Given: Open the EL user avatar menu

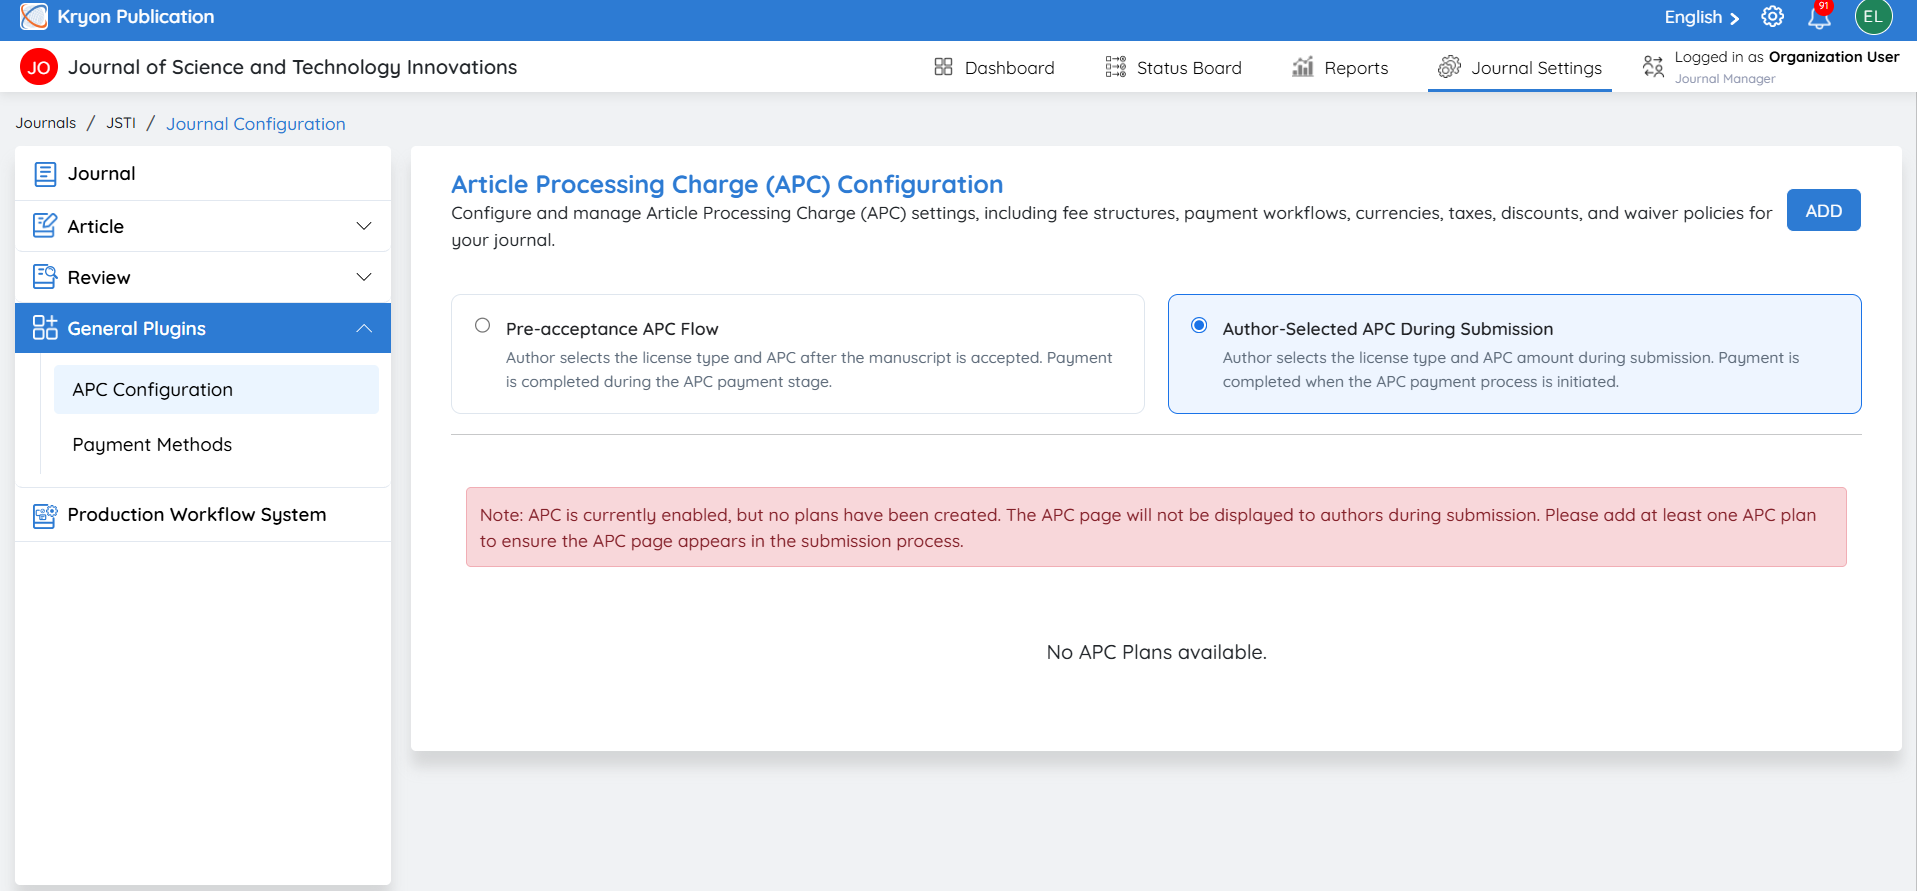Looking at the screenshot, I should coord(1873,17).
